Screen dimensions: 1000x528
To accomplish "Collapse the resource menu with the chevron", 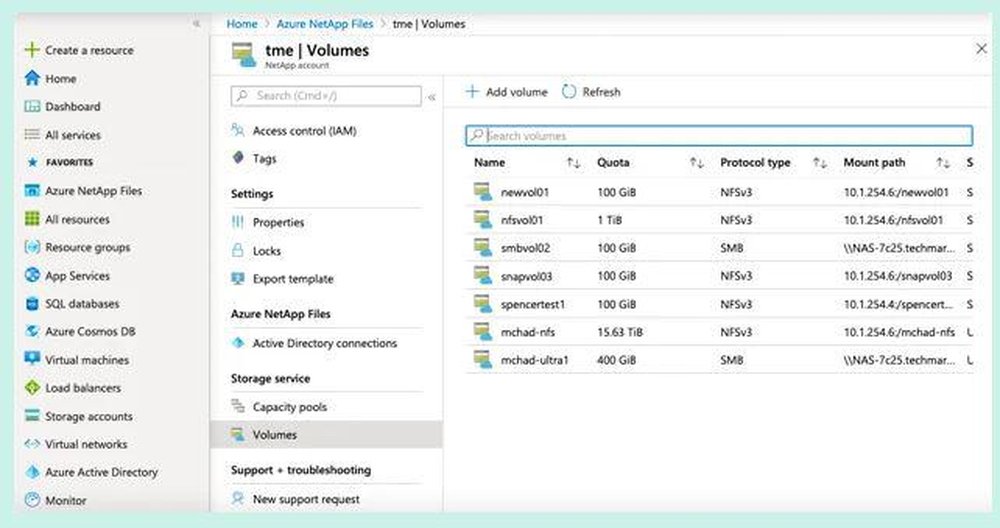I will pos(432,97).
